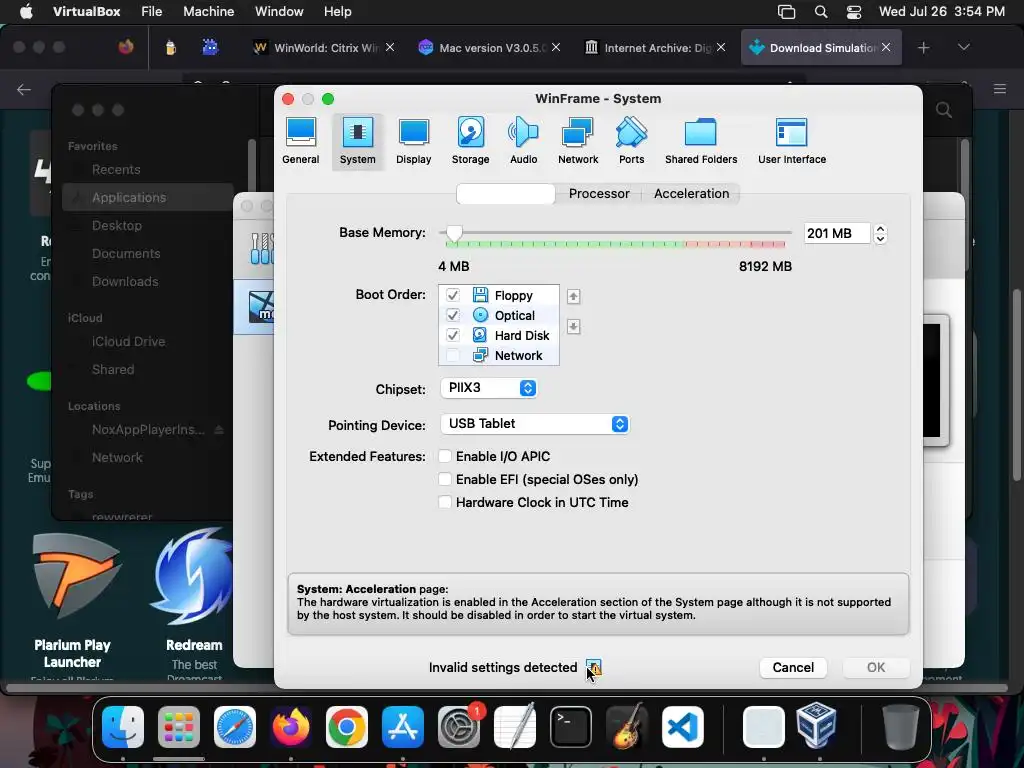Screen dimensions: 1024x768
Task: Open the User Interface settings section
Action: 792,141
